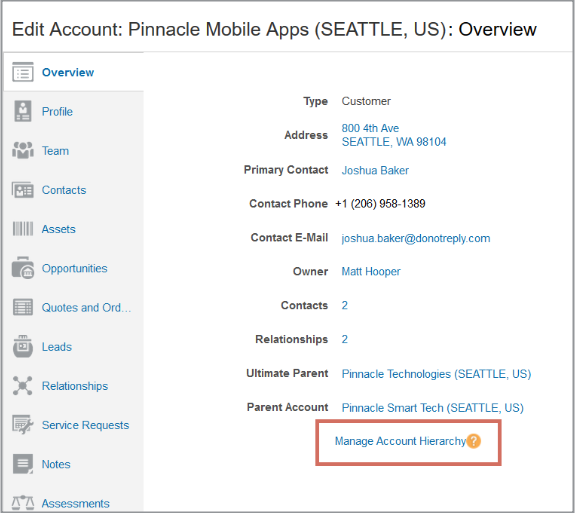Click the Contacts count 2 link
This screenshot has width=575, height=513.
click(x=345, y=305)
